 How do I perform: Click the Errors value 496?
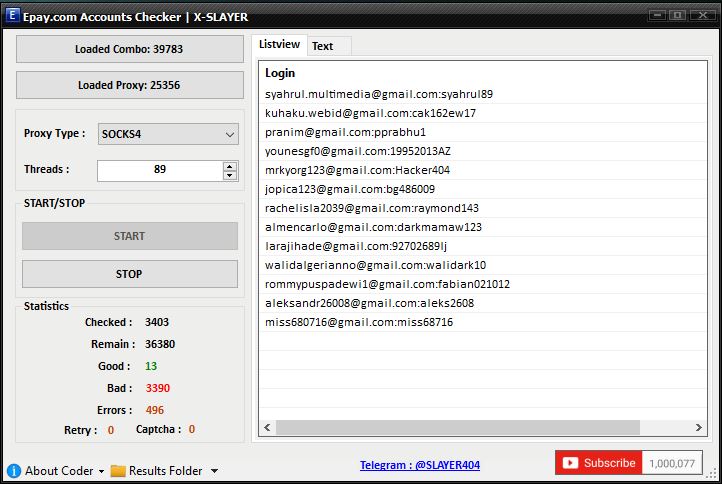point(155,410)
